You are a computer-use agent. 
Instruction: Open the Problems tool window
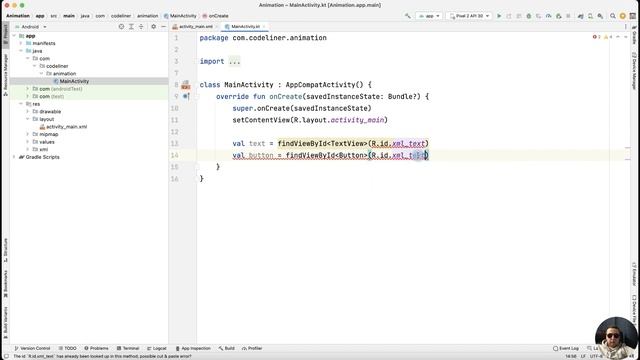tap(96, 349)
